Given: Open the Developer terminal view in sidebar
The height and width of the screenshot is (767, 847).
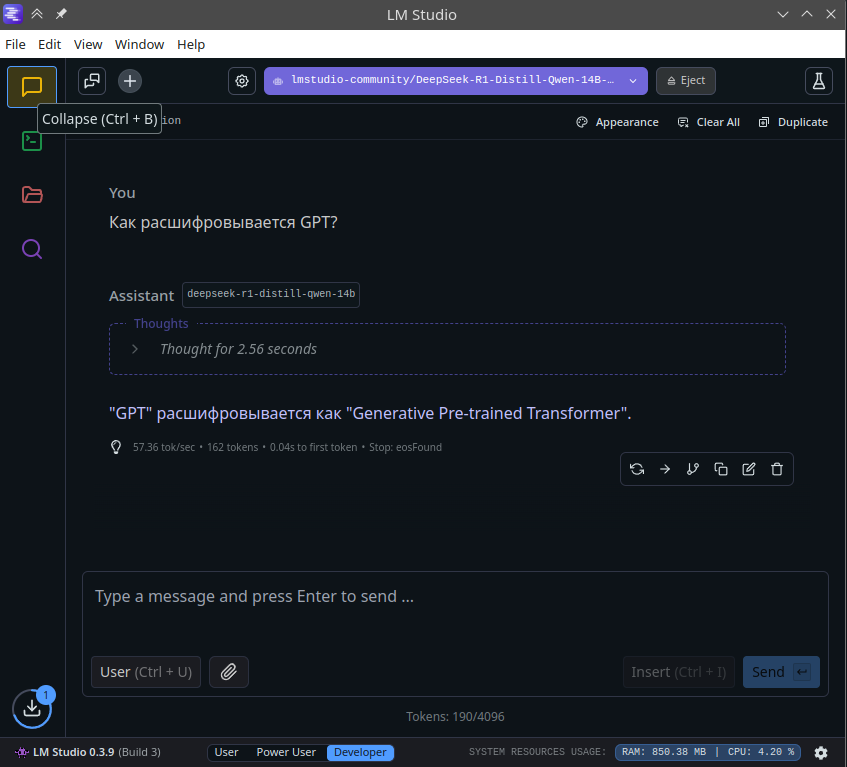Looking at the screenshot, I should [32, 142].
